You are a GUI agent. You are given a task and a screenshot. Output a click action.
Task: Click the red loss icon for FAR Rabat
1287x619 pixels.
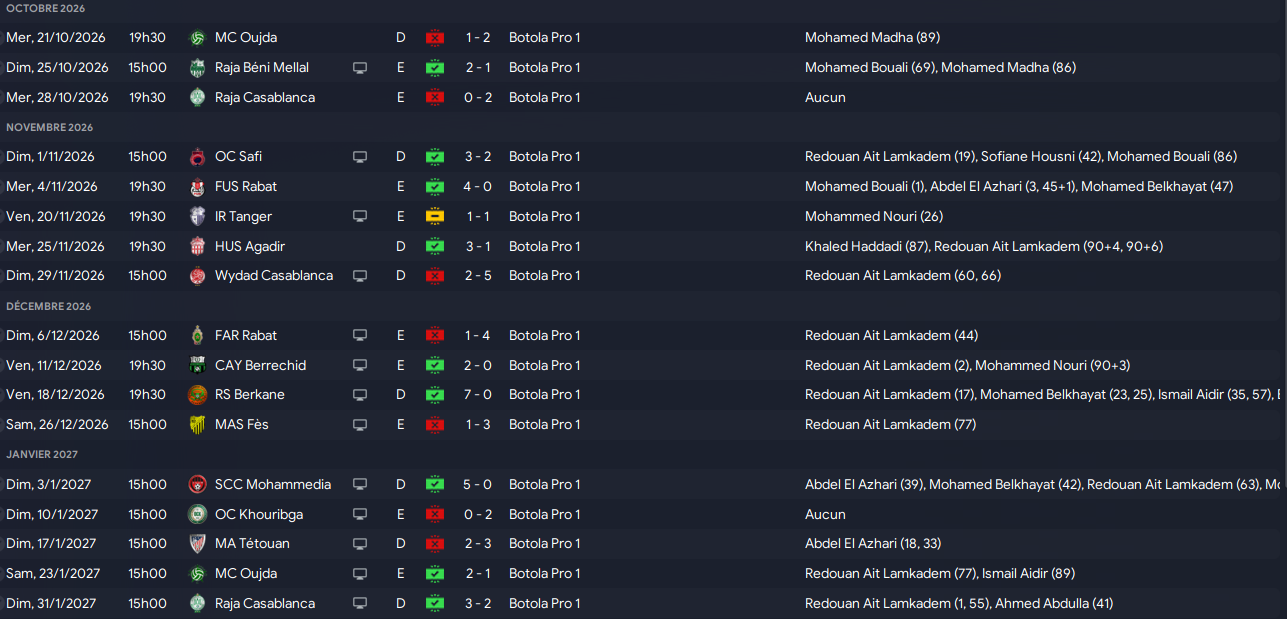434,336
